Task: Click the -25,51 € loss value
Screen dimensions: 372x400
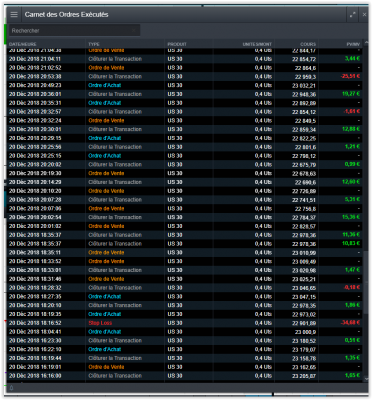Action: tap(350, 76)
